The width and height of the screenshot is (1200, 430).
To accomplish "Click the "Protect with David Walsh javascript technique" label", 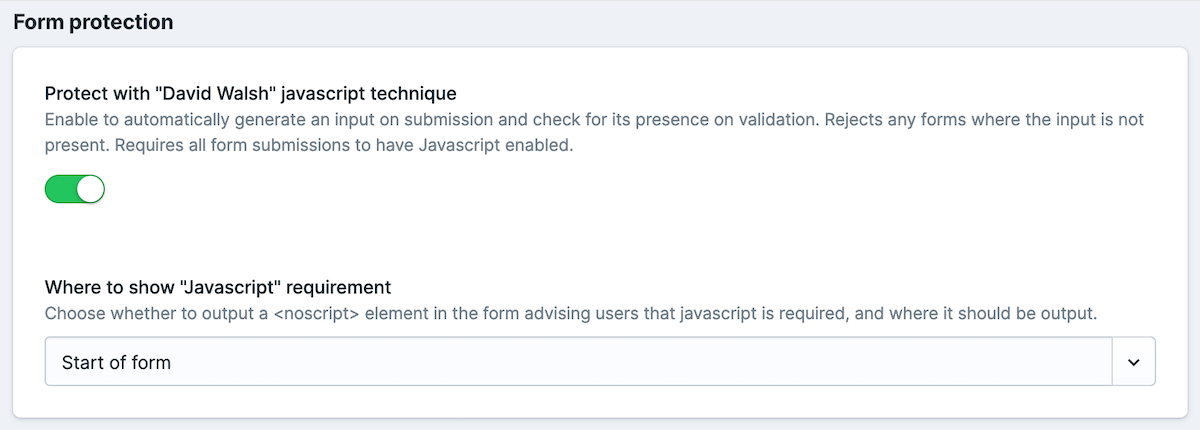I will (x=251, y=94).
